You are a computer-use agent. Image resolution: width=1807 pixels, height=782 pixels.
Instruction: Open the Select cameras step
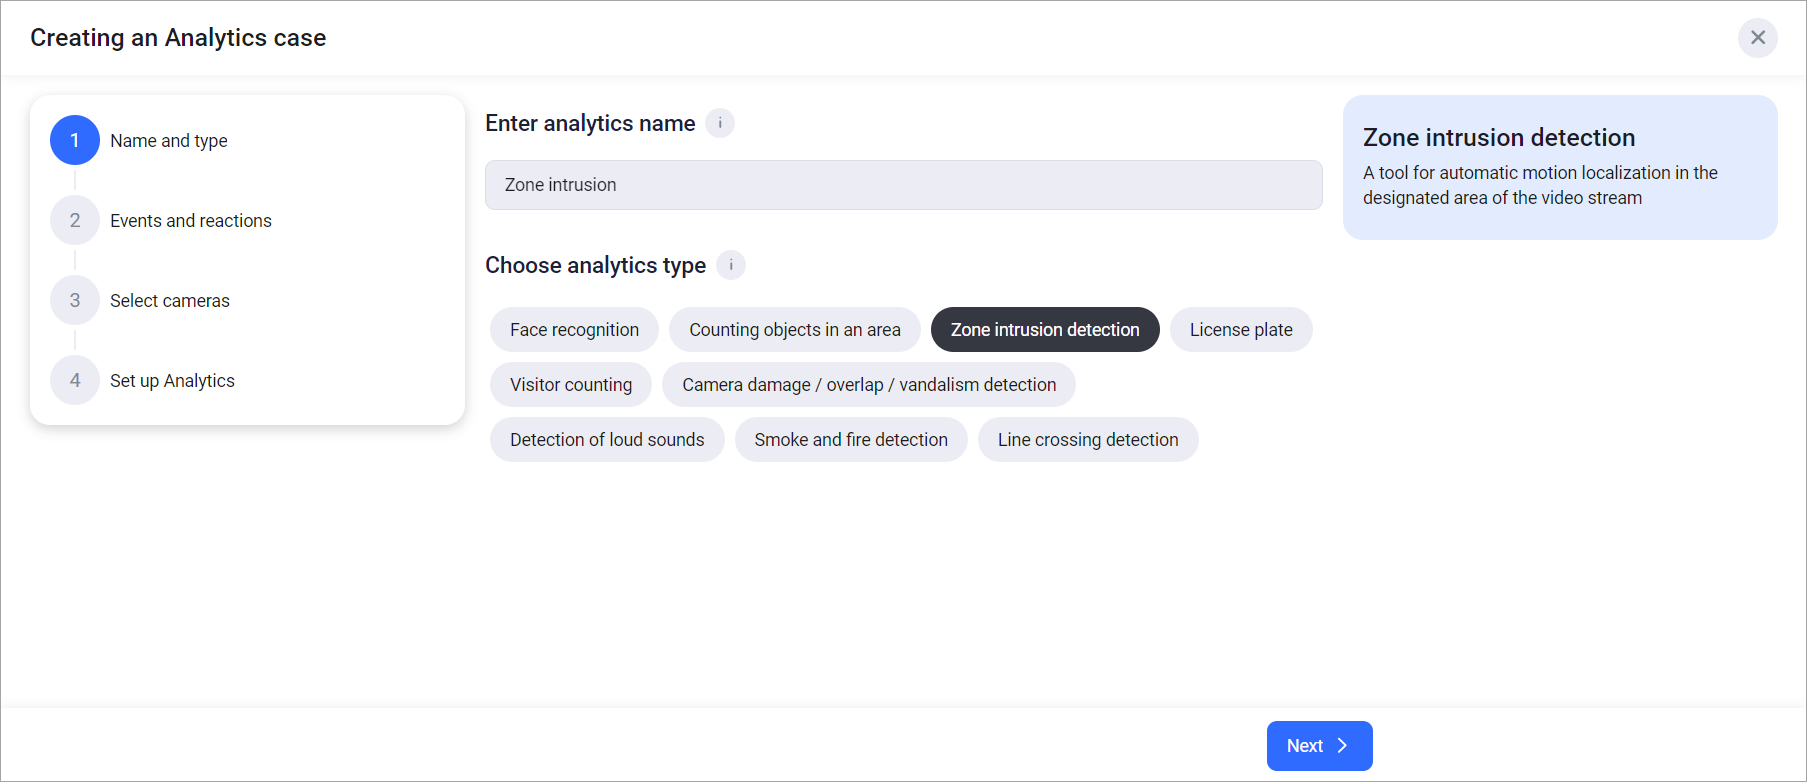[x=169, y=301]
